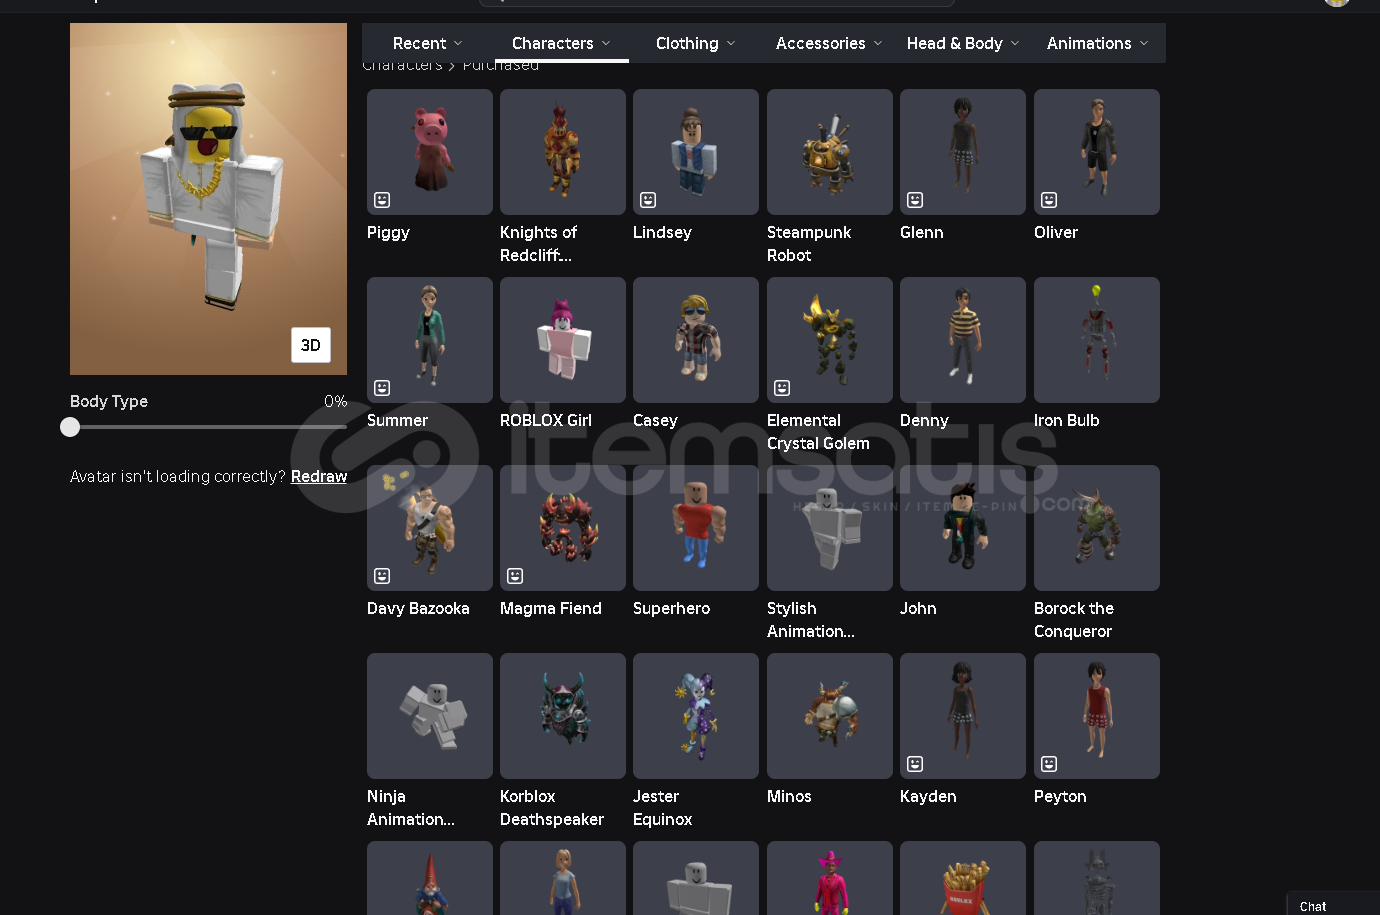Image resolution: width=1380 pixels, height=915 pixels.
Task: Select the Iron Bulb character thumbnail
Action: [x=1097, y=340]
